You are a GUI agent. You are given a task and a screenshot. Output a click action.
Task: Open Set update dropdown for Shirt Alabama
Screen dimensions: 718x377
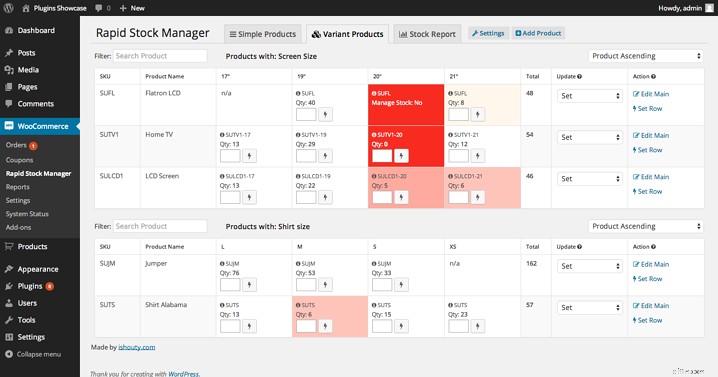coord(589,308)
